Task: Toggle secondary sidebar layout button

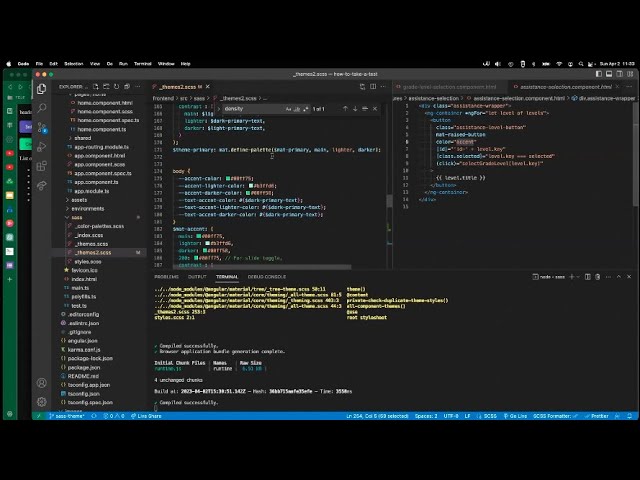Action: pyautogui.click(x=620, y=74)
